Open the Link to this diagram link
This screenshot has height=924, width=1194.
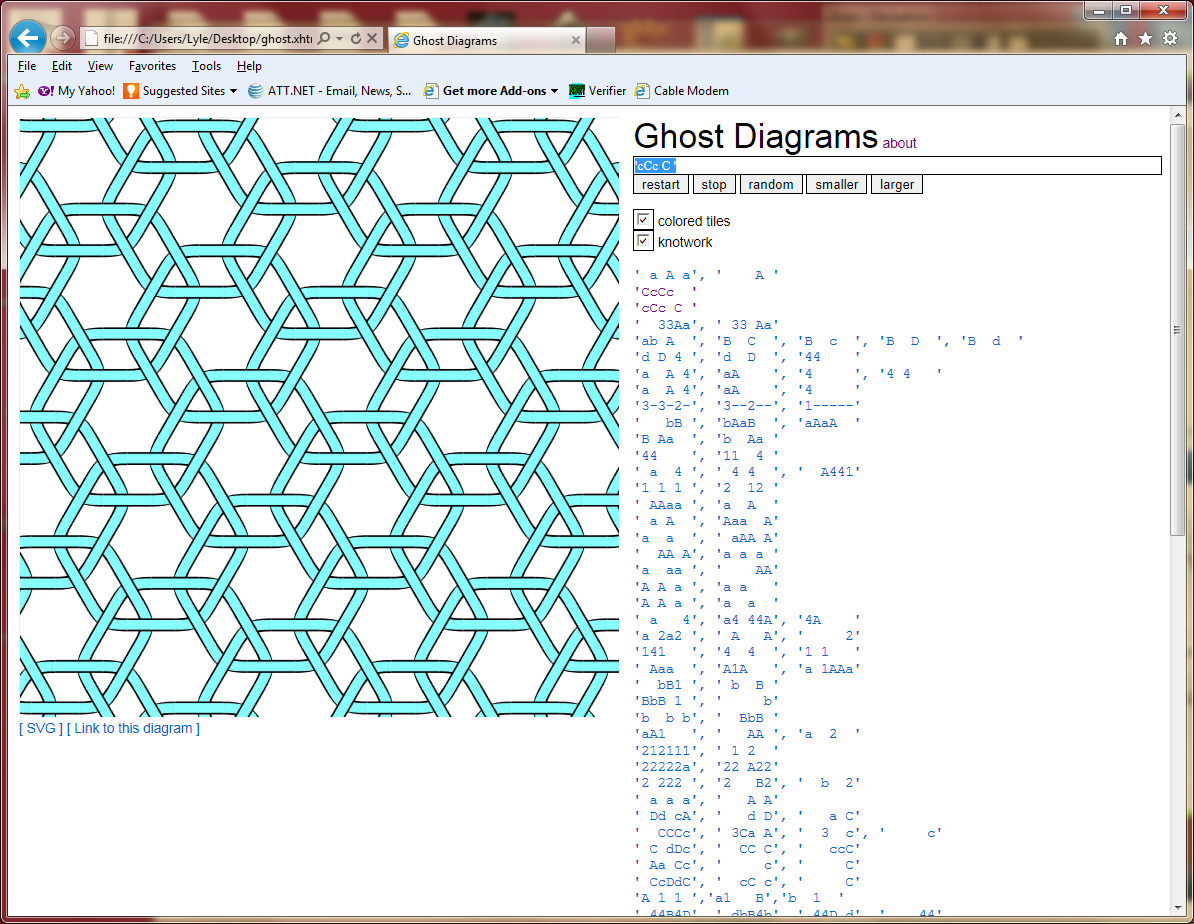133,728
